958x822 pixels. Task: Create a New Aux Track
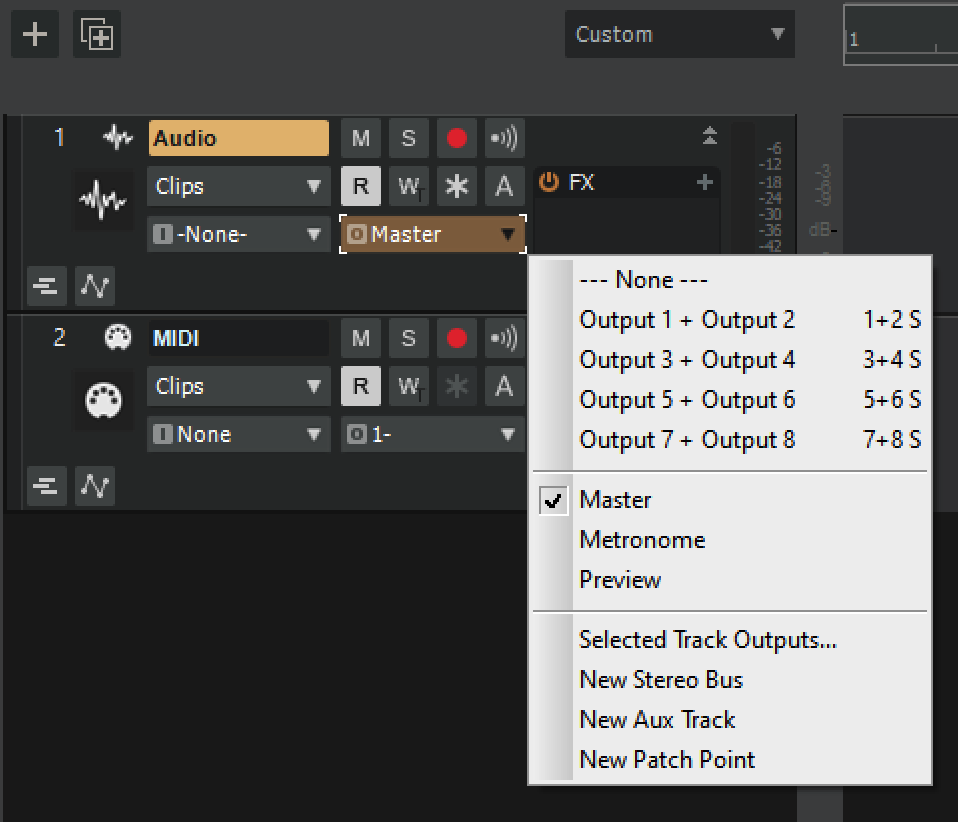coord(730,719)
